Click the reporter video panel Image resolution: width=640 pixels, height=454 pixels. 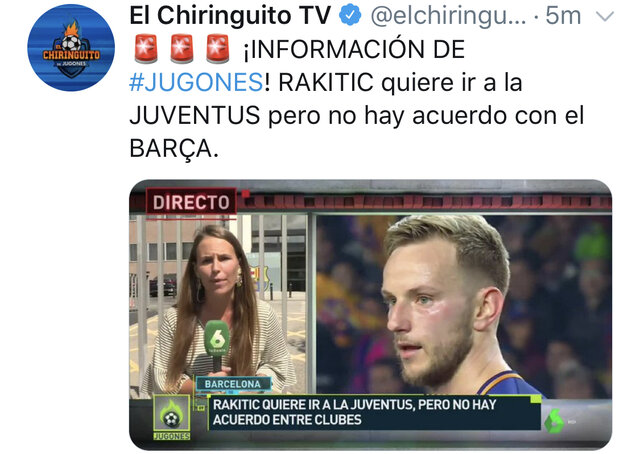pos(218,305)
